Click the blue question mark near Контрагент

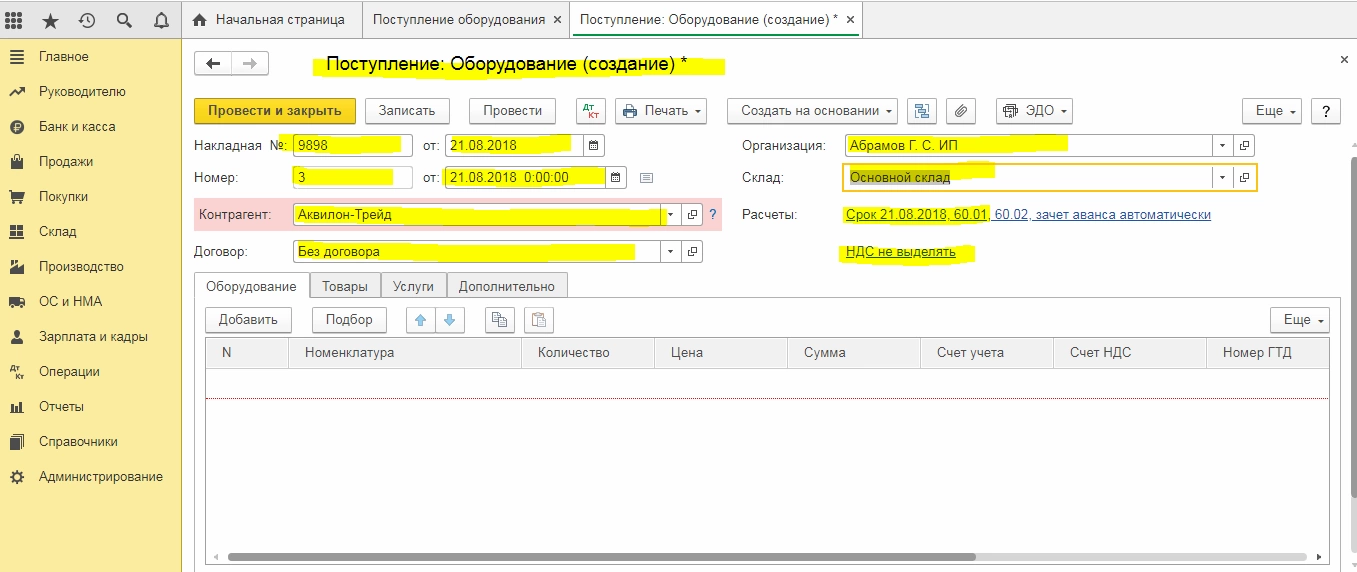pyautogui.click(x=713, y=215)
